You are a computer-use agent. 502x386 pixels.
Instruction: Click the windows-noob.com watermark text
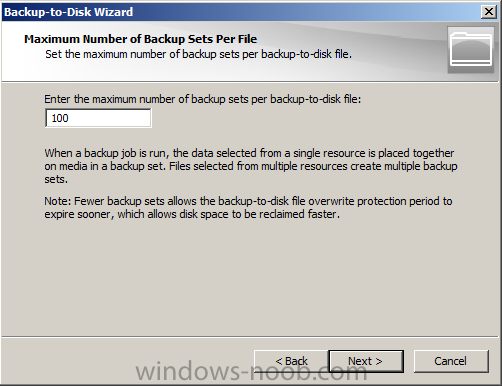[252, 372]
